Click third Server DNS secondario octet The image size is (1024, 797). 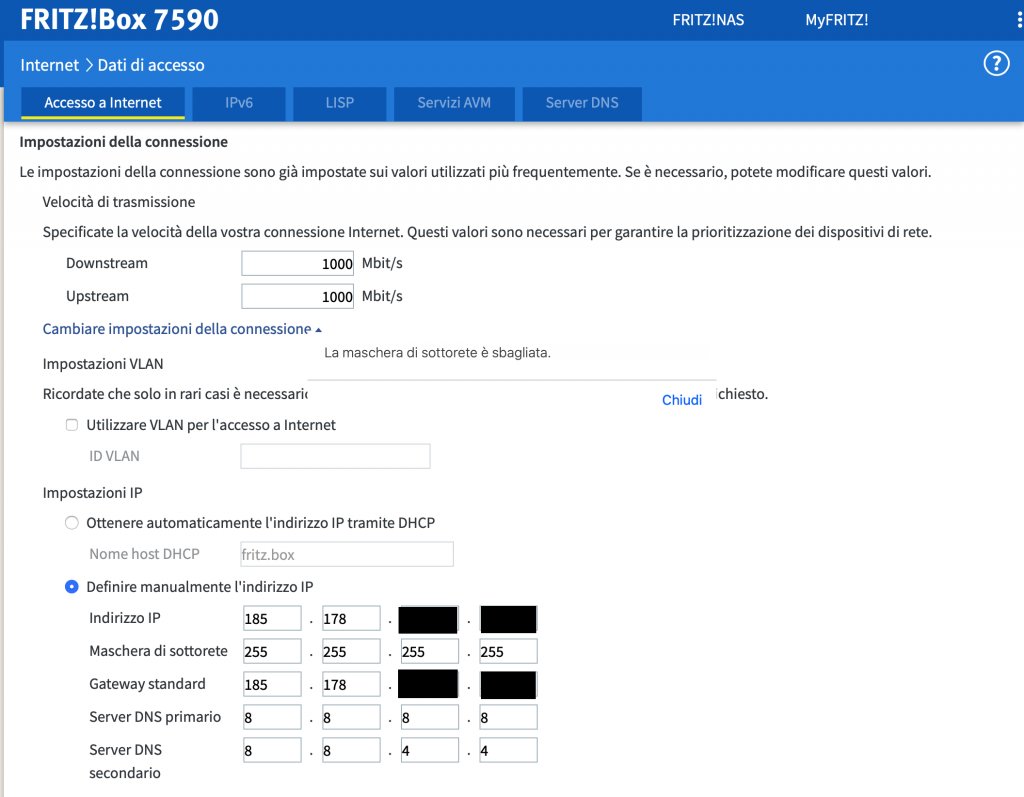(x=430, y=750)
